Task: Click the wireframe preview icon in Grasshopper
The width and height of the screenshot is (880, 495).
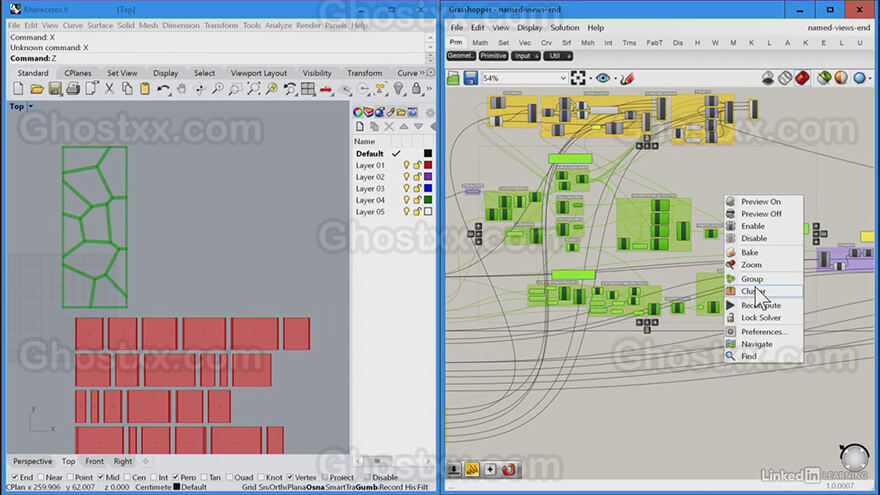Action: point(785,78)
